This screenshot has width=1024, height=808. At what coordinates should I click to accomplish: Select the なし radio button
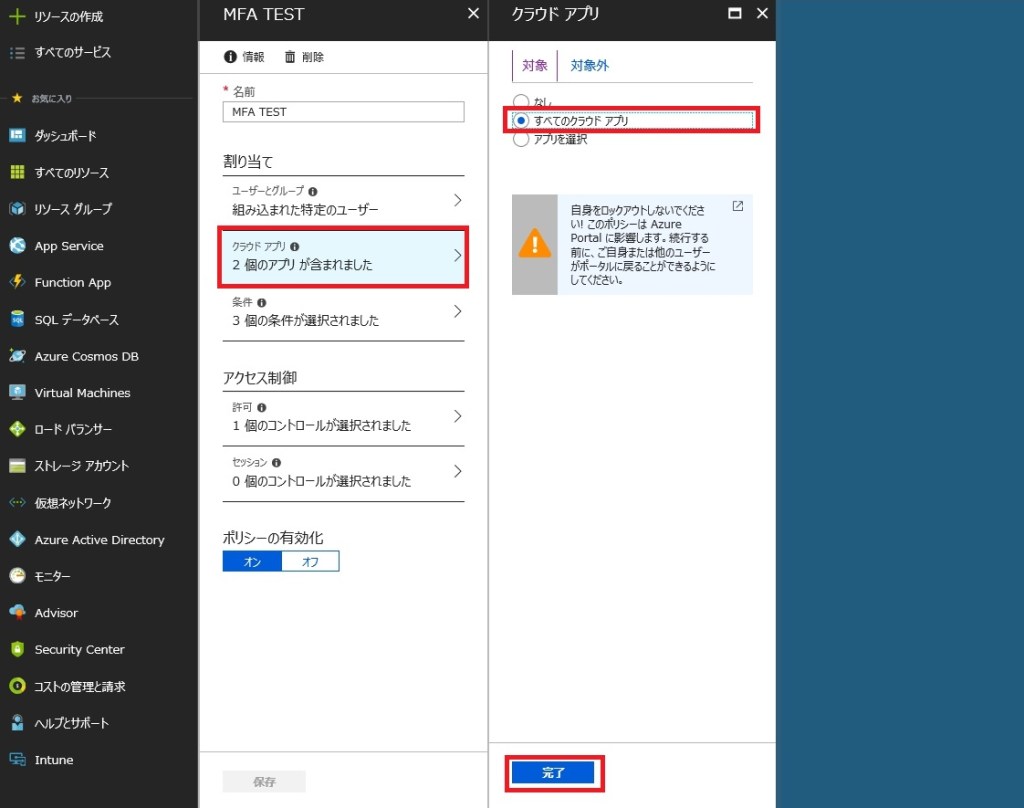pyautogui.click(x=520, y=101)
